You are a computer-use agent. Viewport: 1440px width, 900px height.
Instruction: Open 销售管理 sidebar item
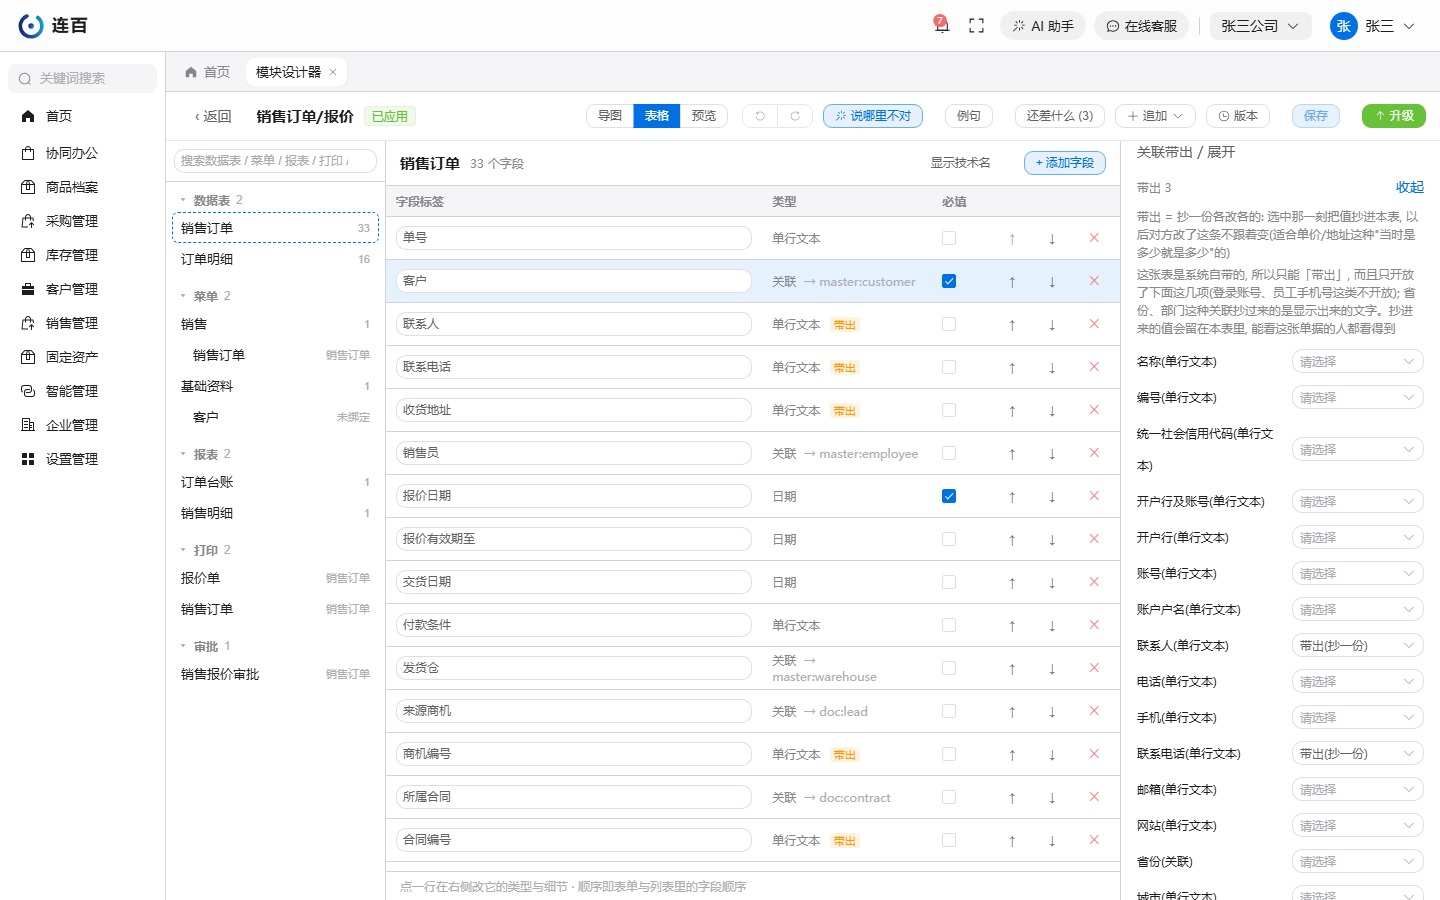tap(82, 323)
